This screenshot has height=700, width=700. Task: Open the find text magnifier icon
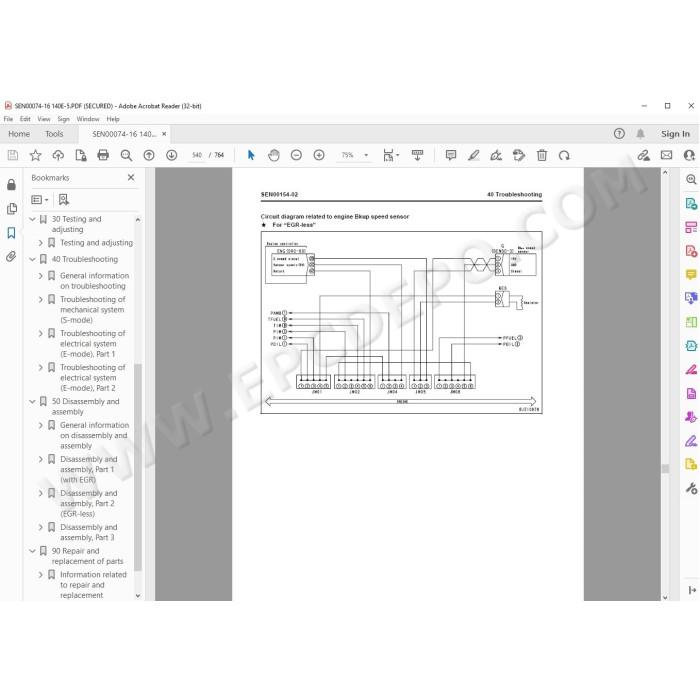(126, 155)
